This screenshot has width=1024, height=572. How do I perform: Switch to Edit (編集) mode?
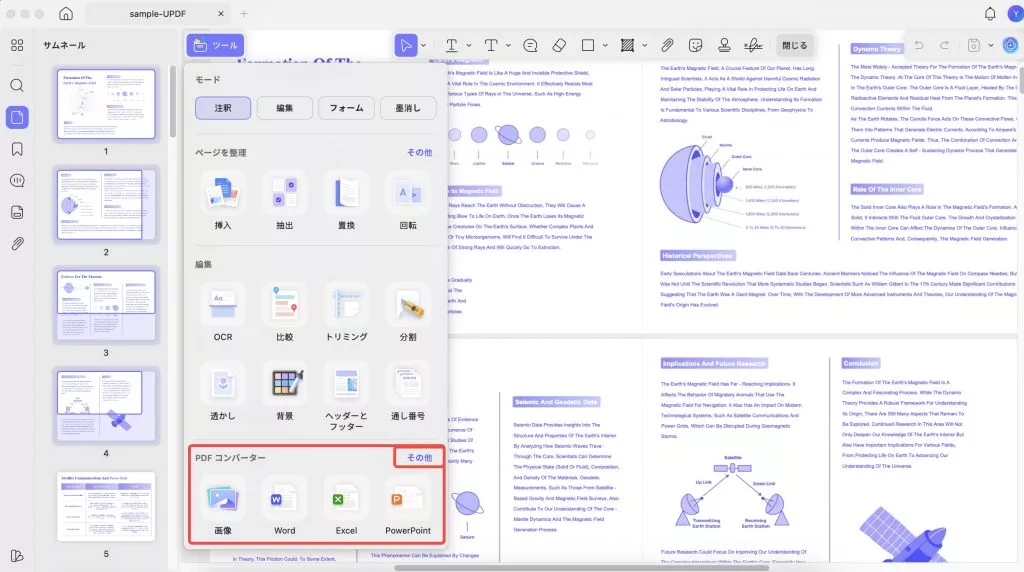click(285, 108)
